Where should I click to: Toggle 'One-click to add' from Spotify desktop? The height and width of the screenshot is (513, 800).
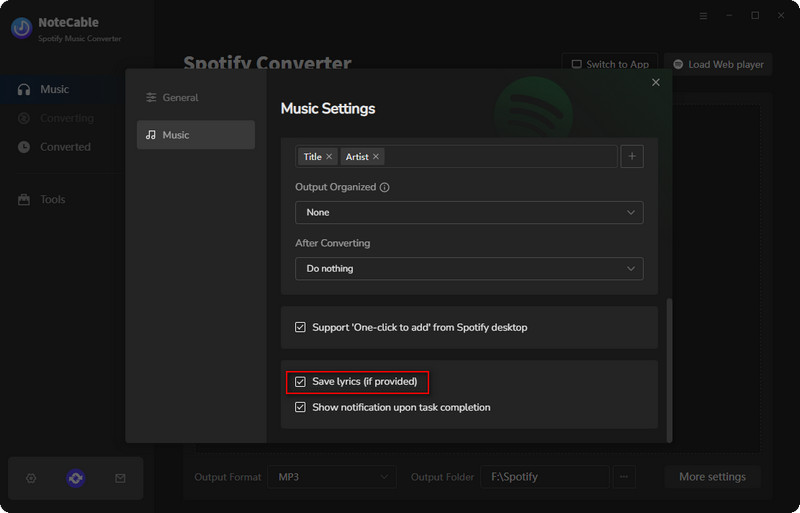(x=300, y=327)
